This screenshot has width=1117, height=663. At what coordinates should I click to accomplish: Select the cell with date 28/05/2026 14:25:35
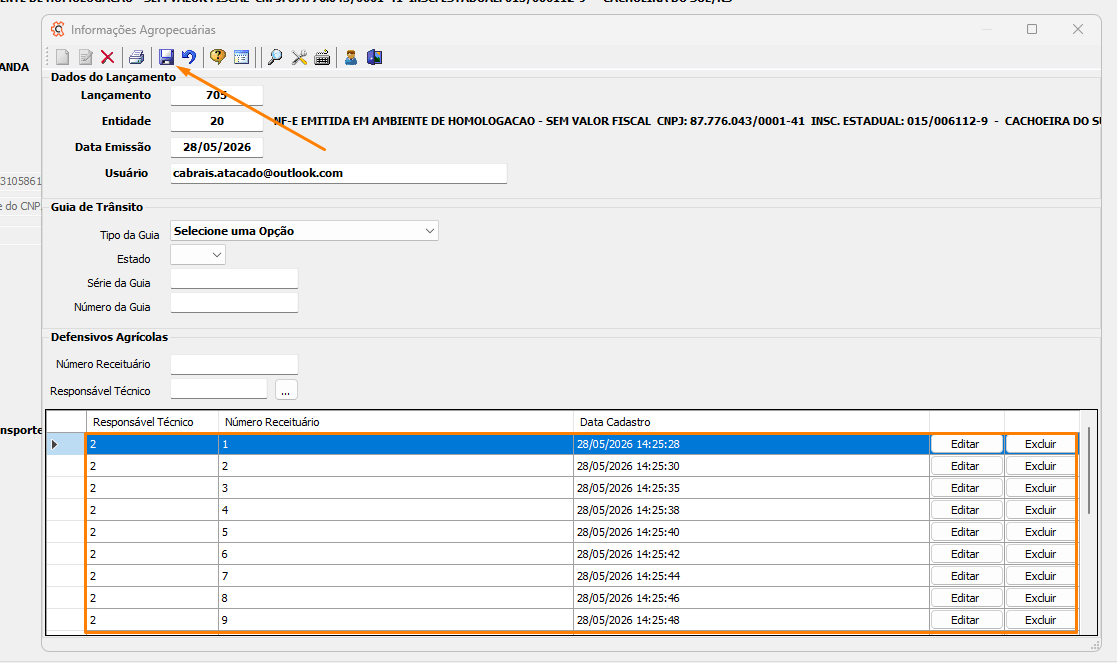click(752, 488)
